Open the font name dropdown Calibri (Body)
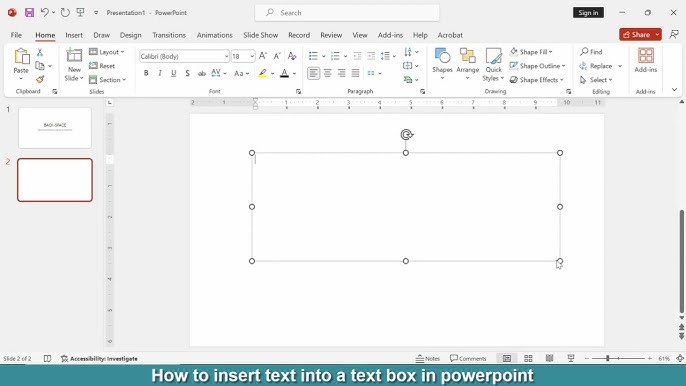Image resolution: width=686 pixels, height=386 pixels. (x=184, y=56)
